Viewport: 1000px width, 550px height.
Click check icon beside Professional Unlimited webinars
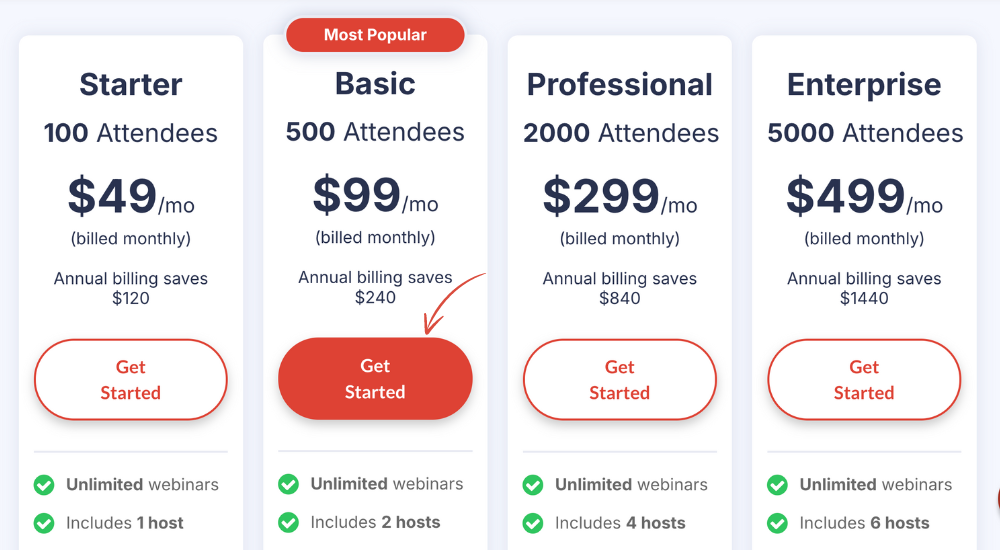(533, 485)
